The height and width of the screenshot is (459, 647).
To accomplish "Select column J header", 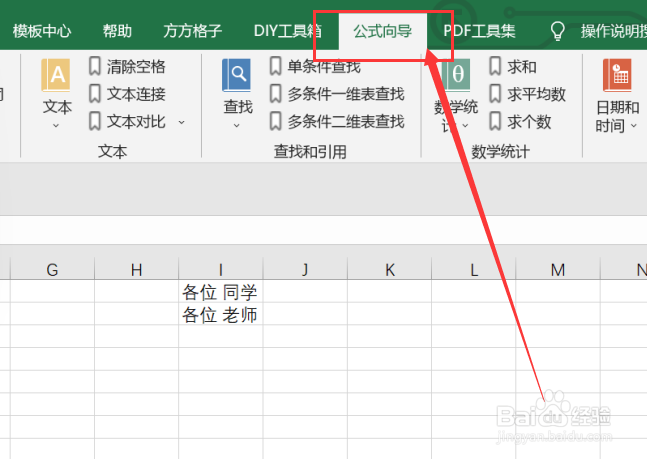I will (x=305, y=270).
